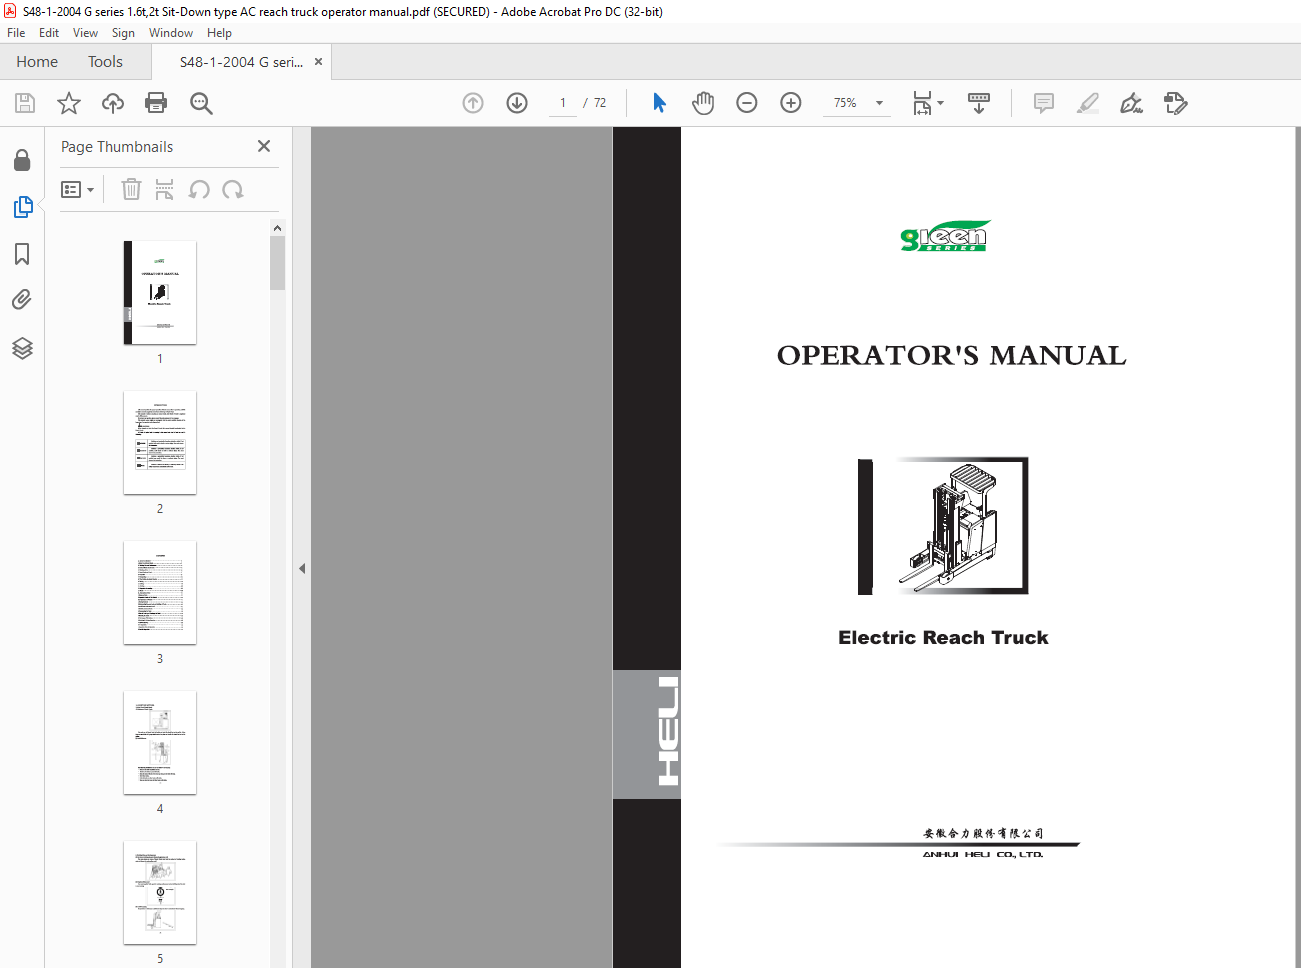1301x968 pixels.
Task: Close the S48-1-2004 document tab
Action: click(x=318, y=62)
